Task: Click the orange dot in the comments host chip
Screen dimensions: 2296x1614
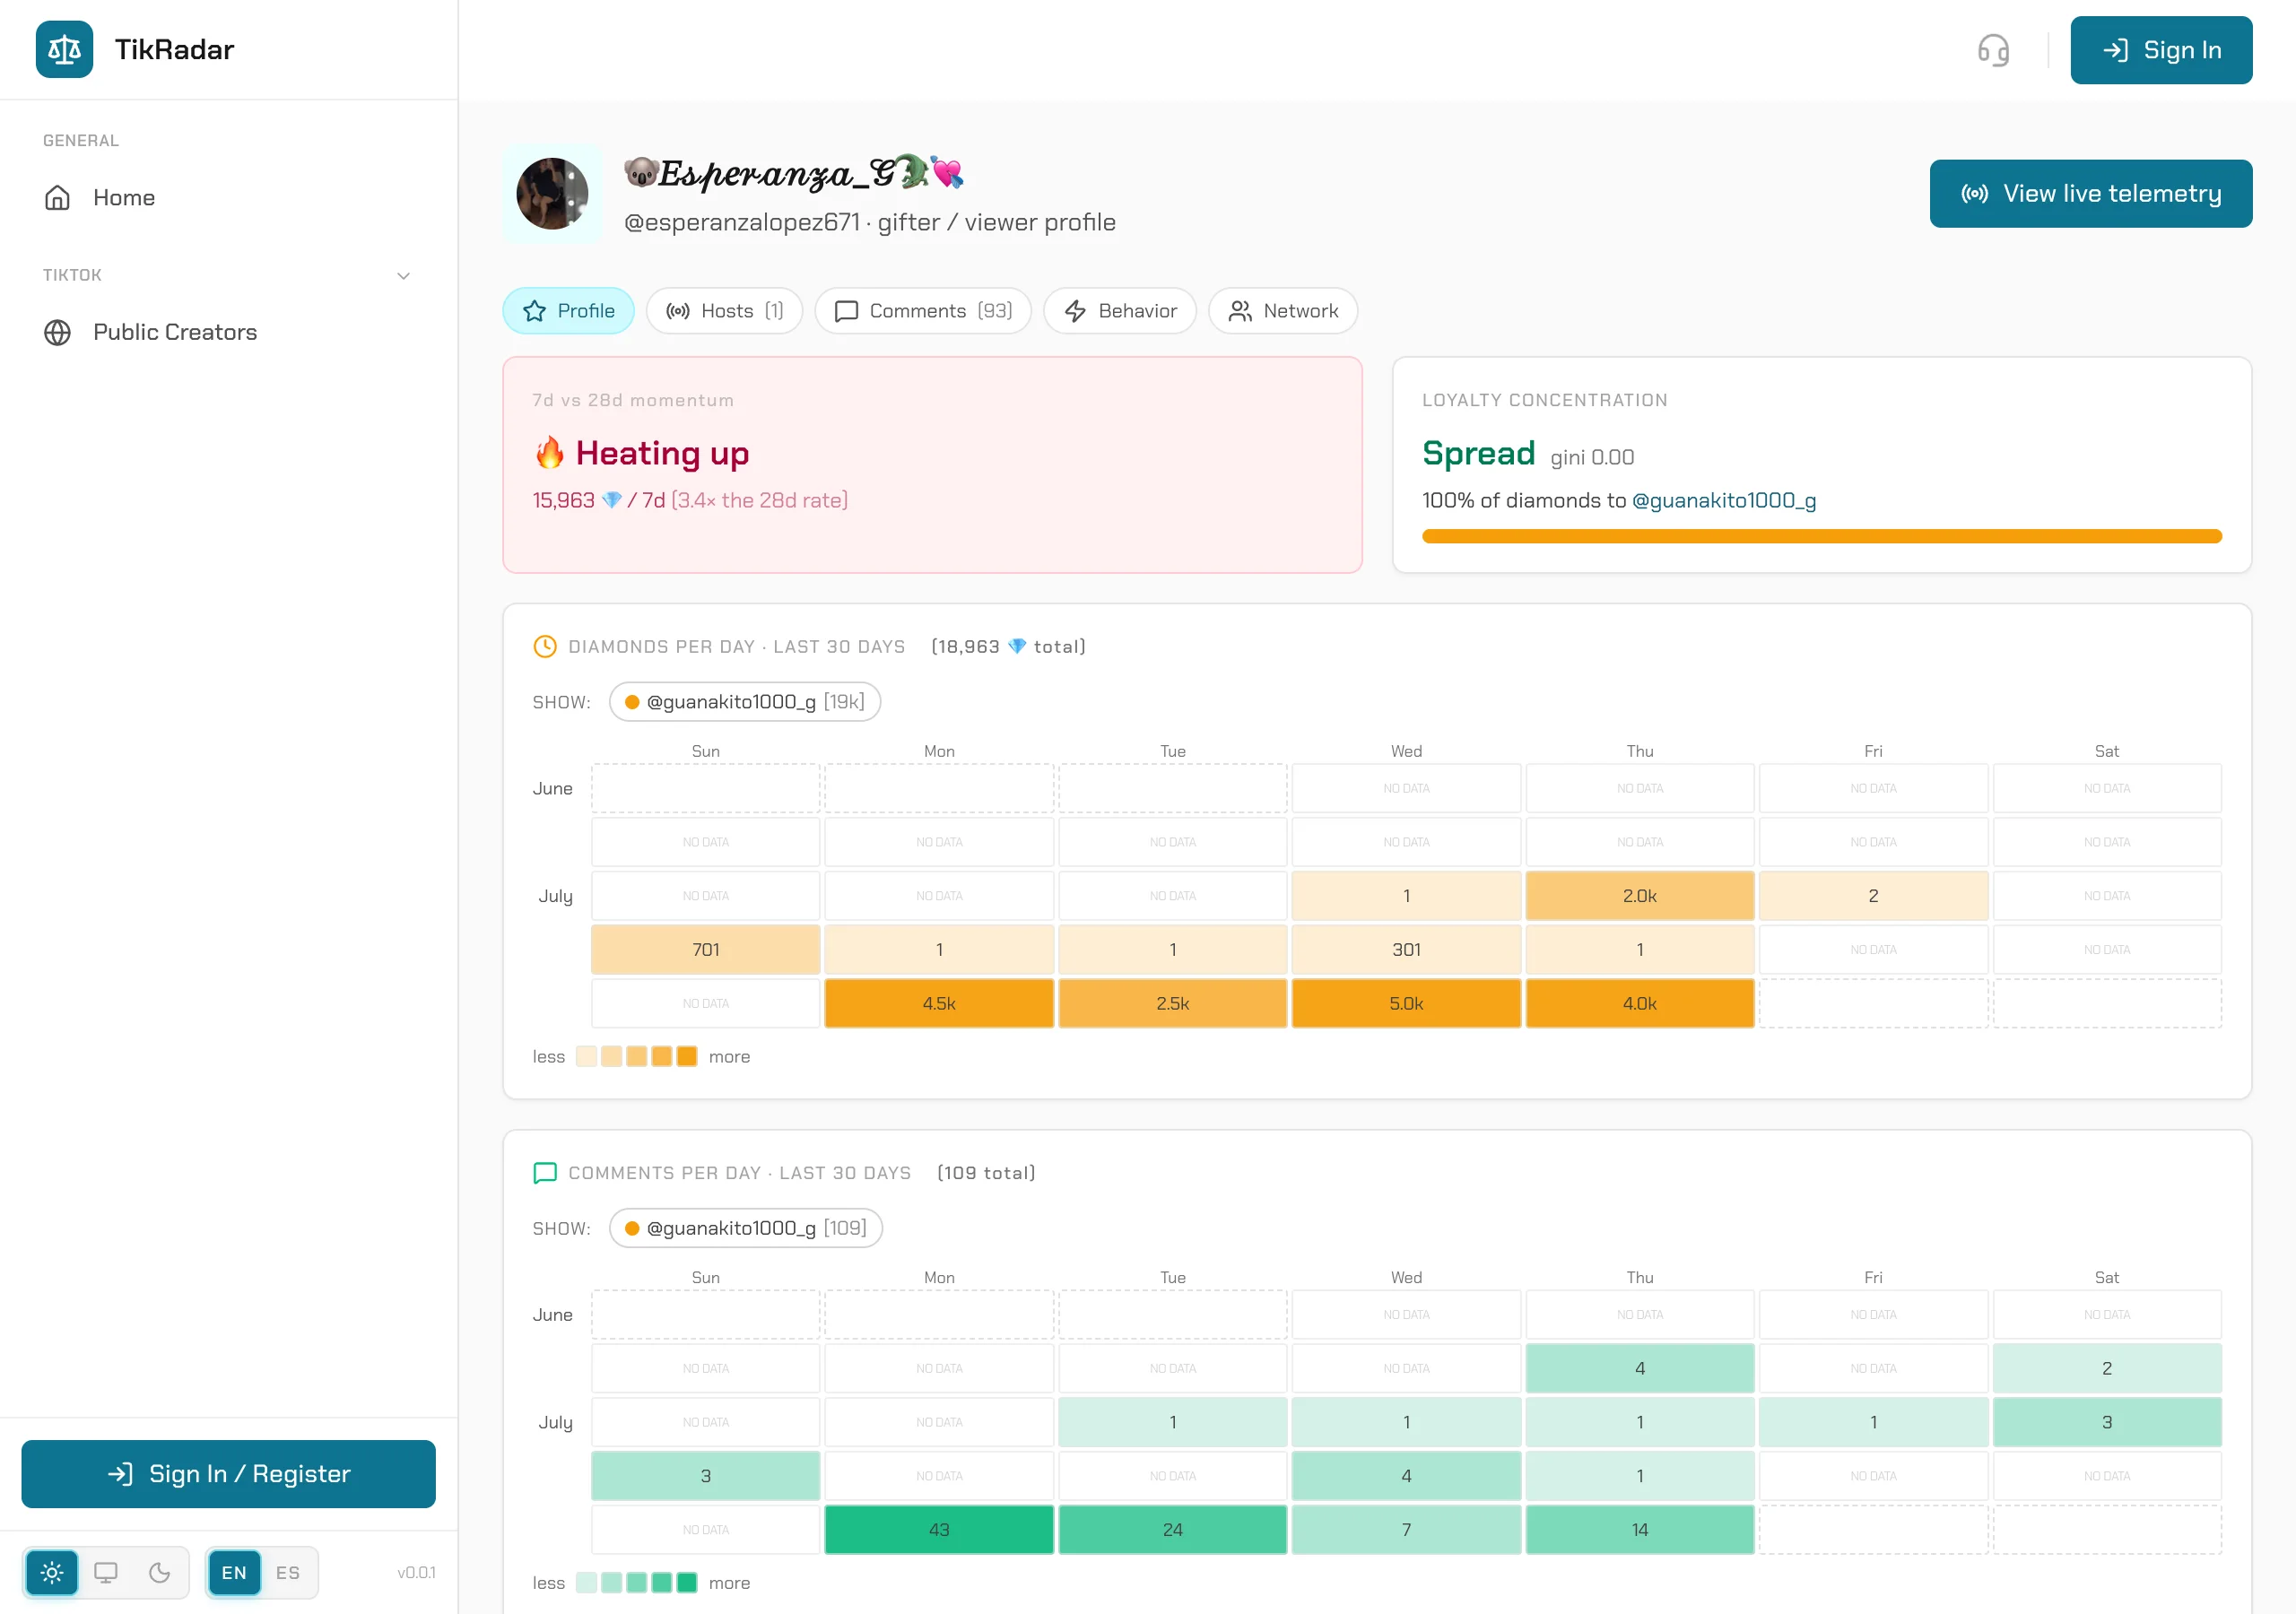Action: [632, 1228]
